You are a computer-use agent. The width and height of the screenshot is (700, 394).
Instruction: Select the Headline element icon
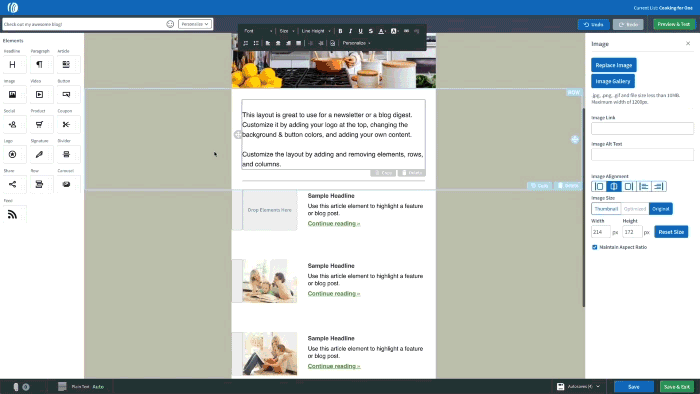12,65
